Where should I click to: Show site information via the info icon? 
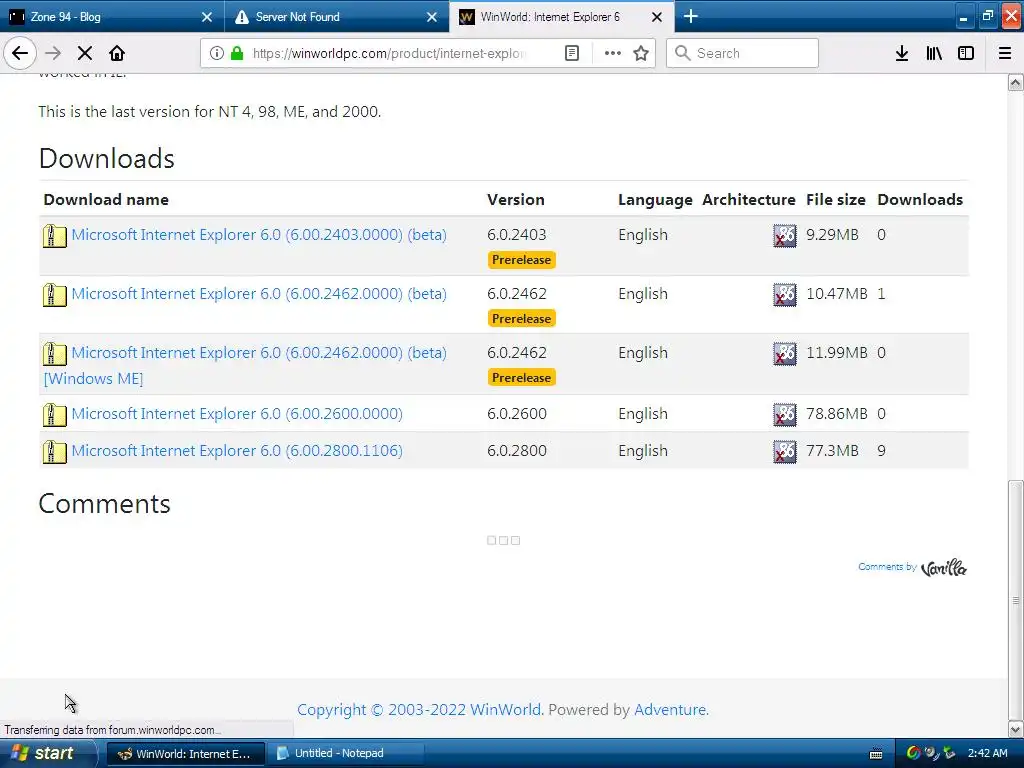coord(216,53)
